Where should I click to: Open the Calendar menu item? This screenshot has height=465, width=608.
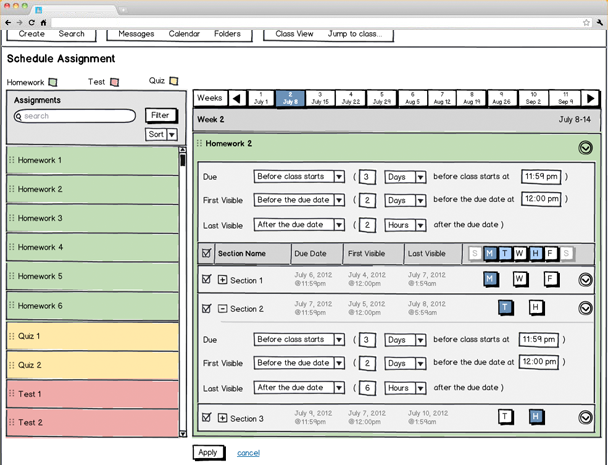(184, 34)
